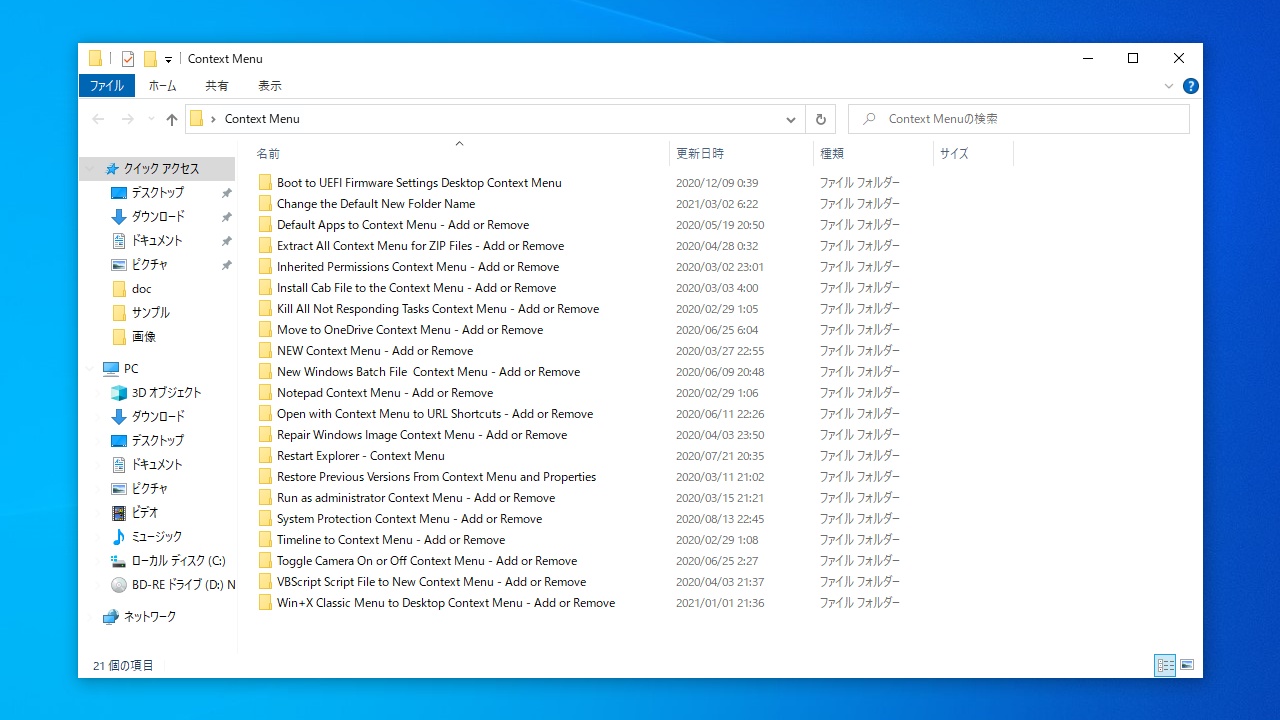This screenshot has height=720, width=1280.
Task: Click the ダウンロード icon under PC
Action: 119,417
